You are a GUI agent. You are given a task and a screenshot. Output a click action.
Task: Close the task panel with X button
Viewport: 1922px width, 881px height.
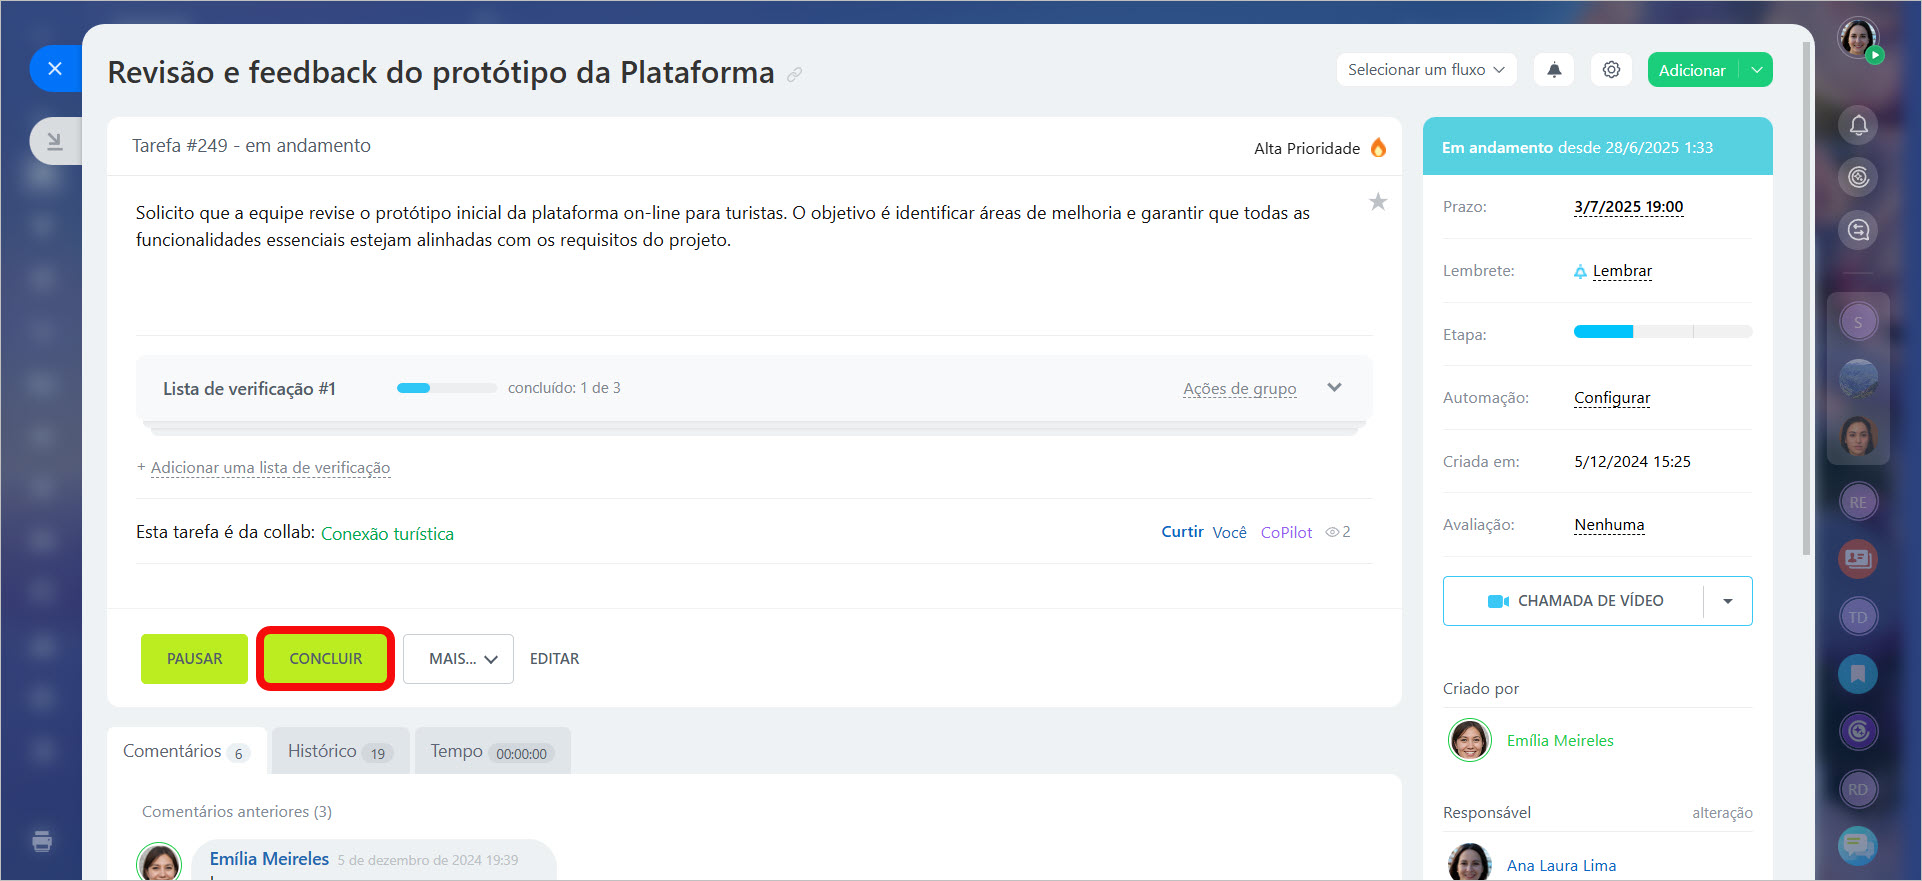tap(55, 69)
